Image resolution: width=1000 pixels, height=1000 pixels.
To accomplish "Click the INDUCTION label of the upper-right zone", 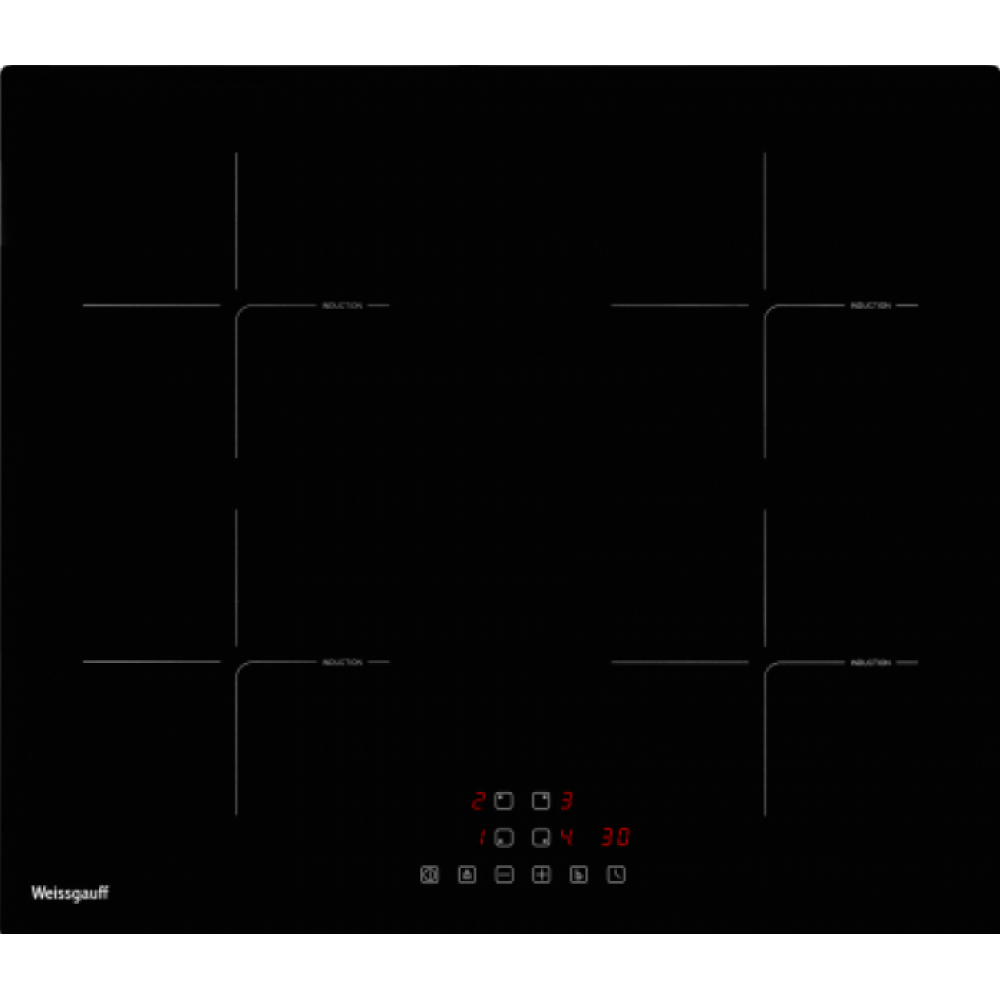I will pyautogui.click(x=871, y=305).
